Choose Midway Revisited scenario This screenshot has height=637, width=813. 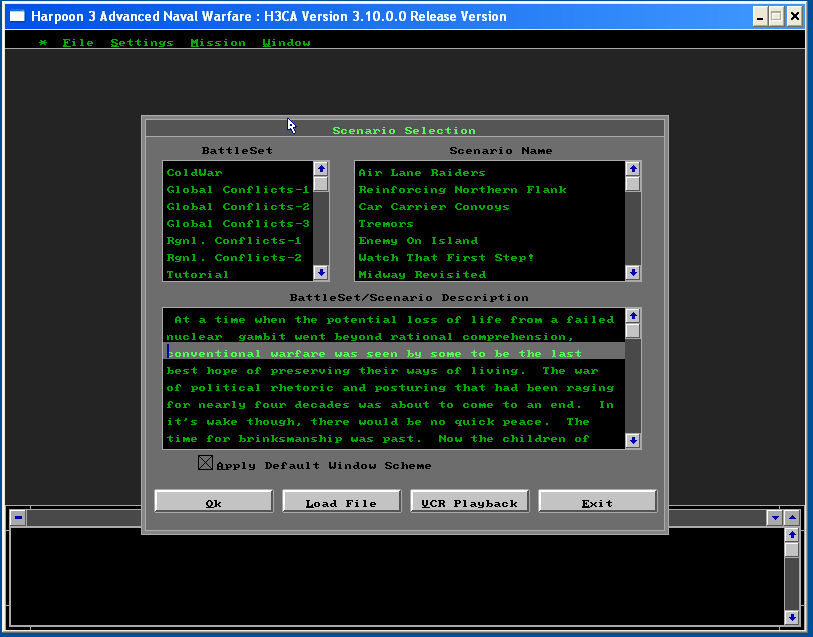click(490, 275)
